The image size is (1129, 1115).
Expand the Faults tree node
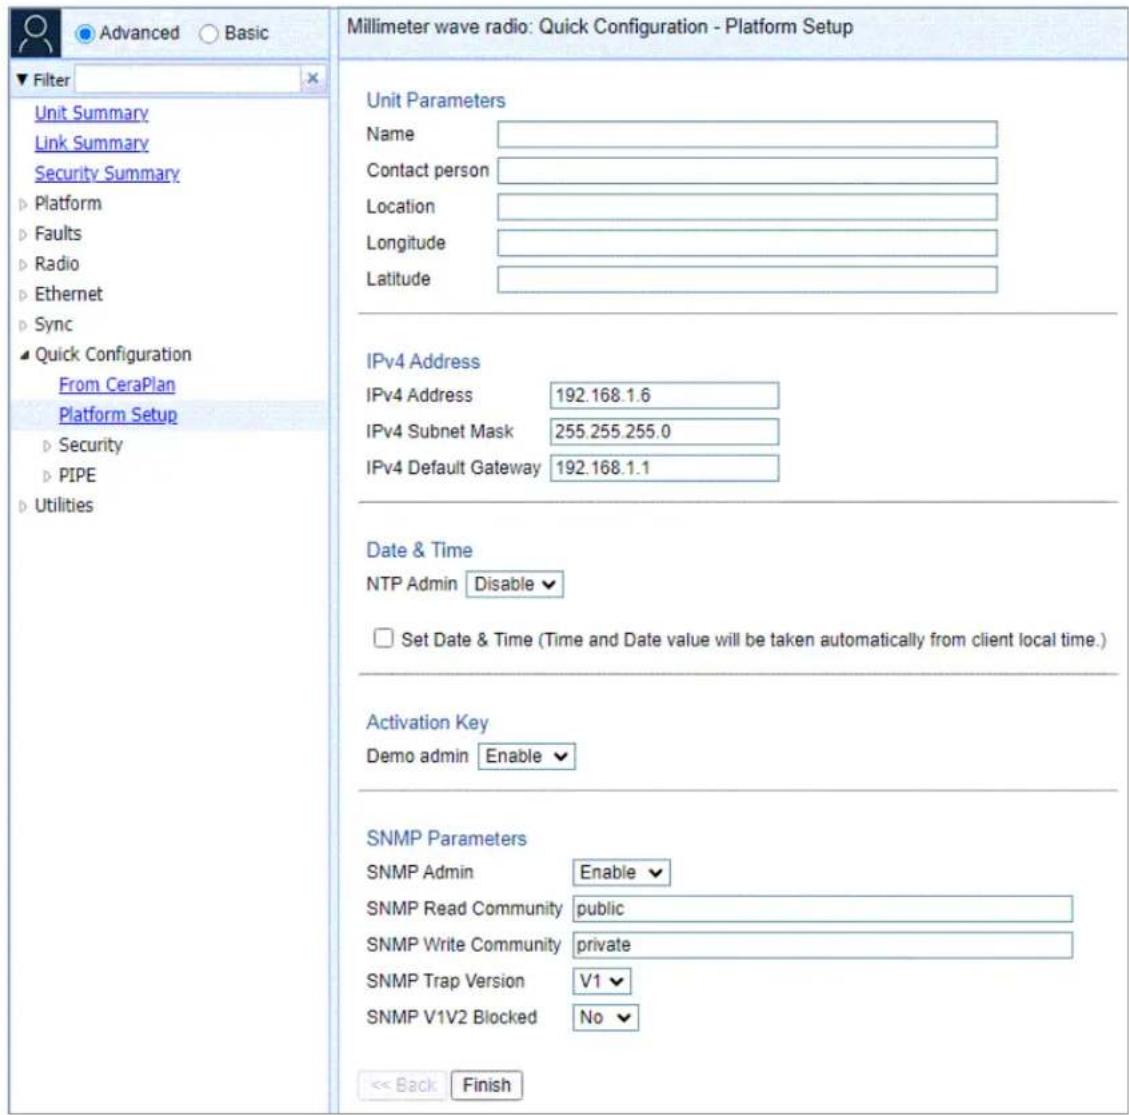(x=23, y=235)
